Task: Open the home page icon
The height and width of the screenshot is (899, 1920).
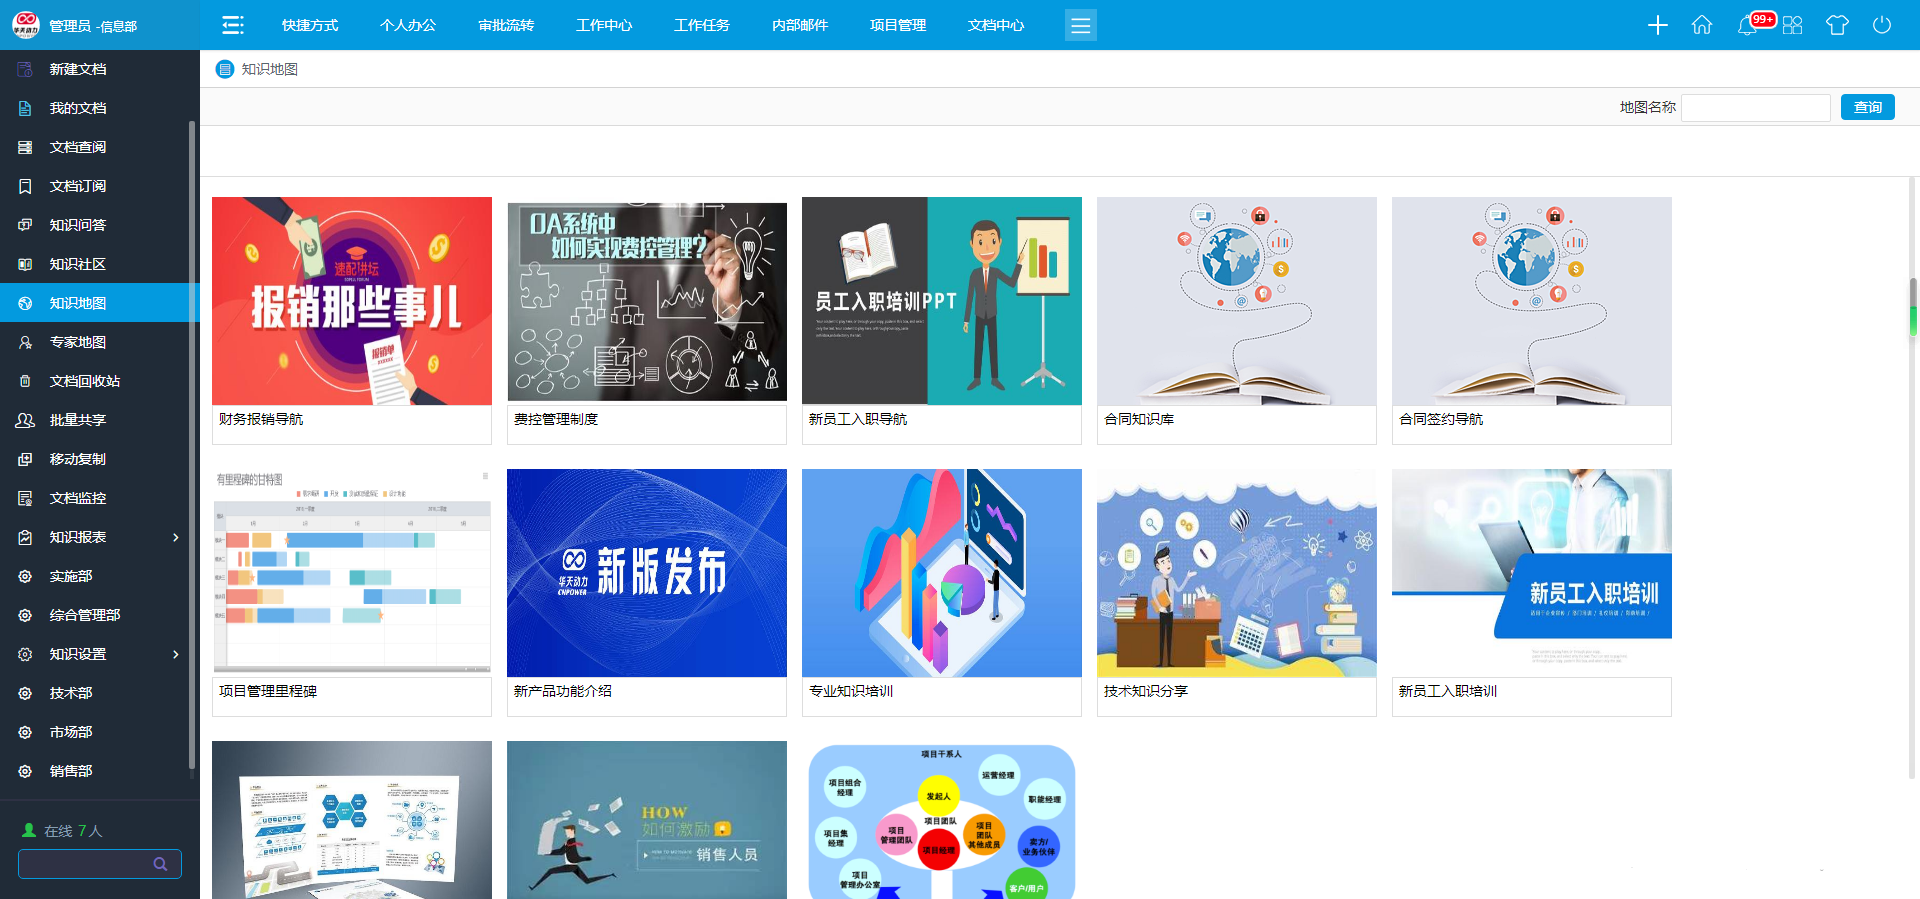Action: coord(1702,25)
